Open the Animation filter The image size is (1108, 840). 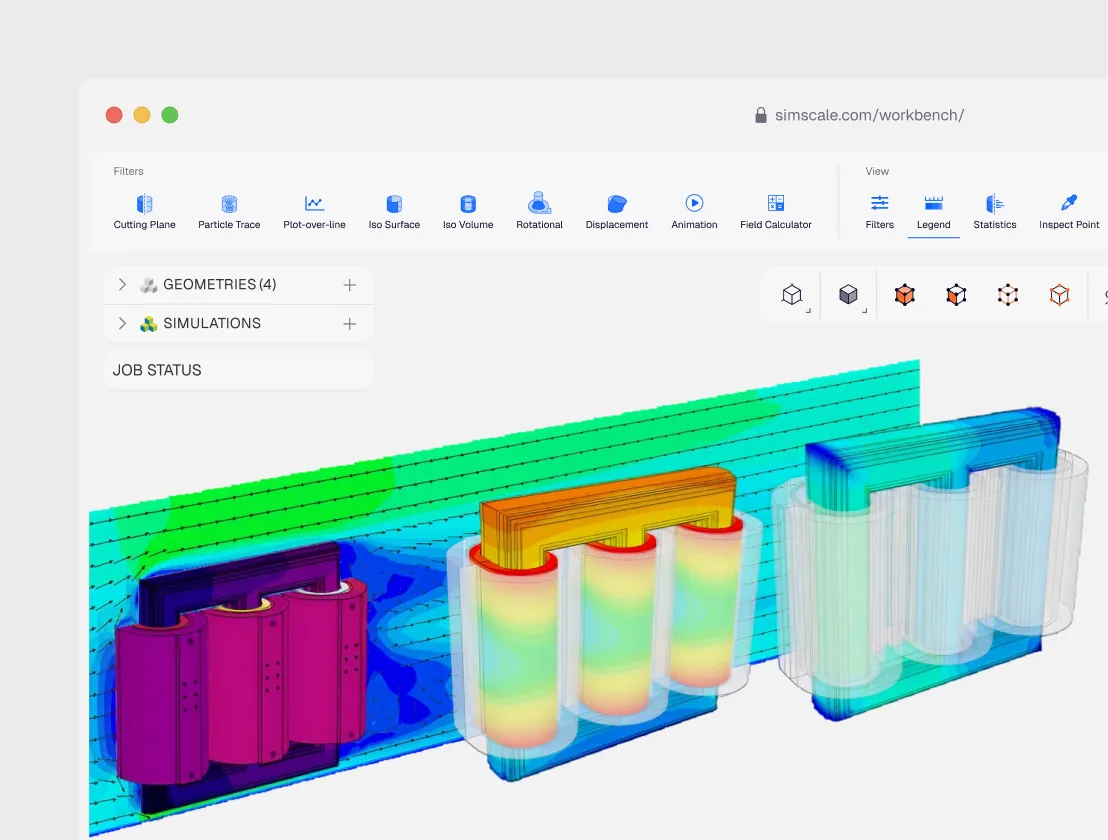(x=694, y=211)
